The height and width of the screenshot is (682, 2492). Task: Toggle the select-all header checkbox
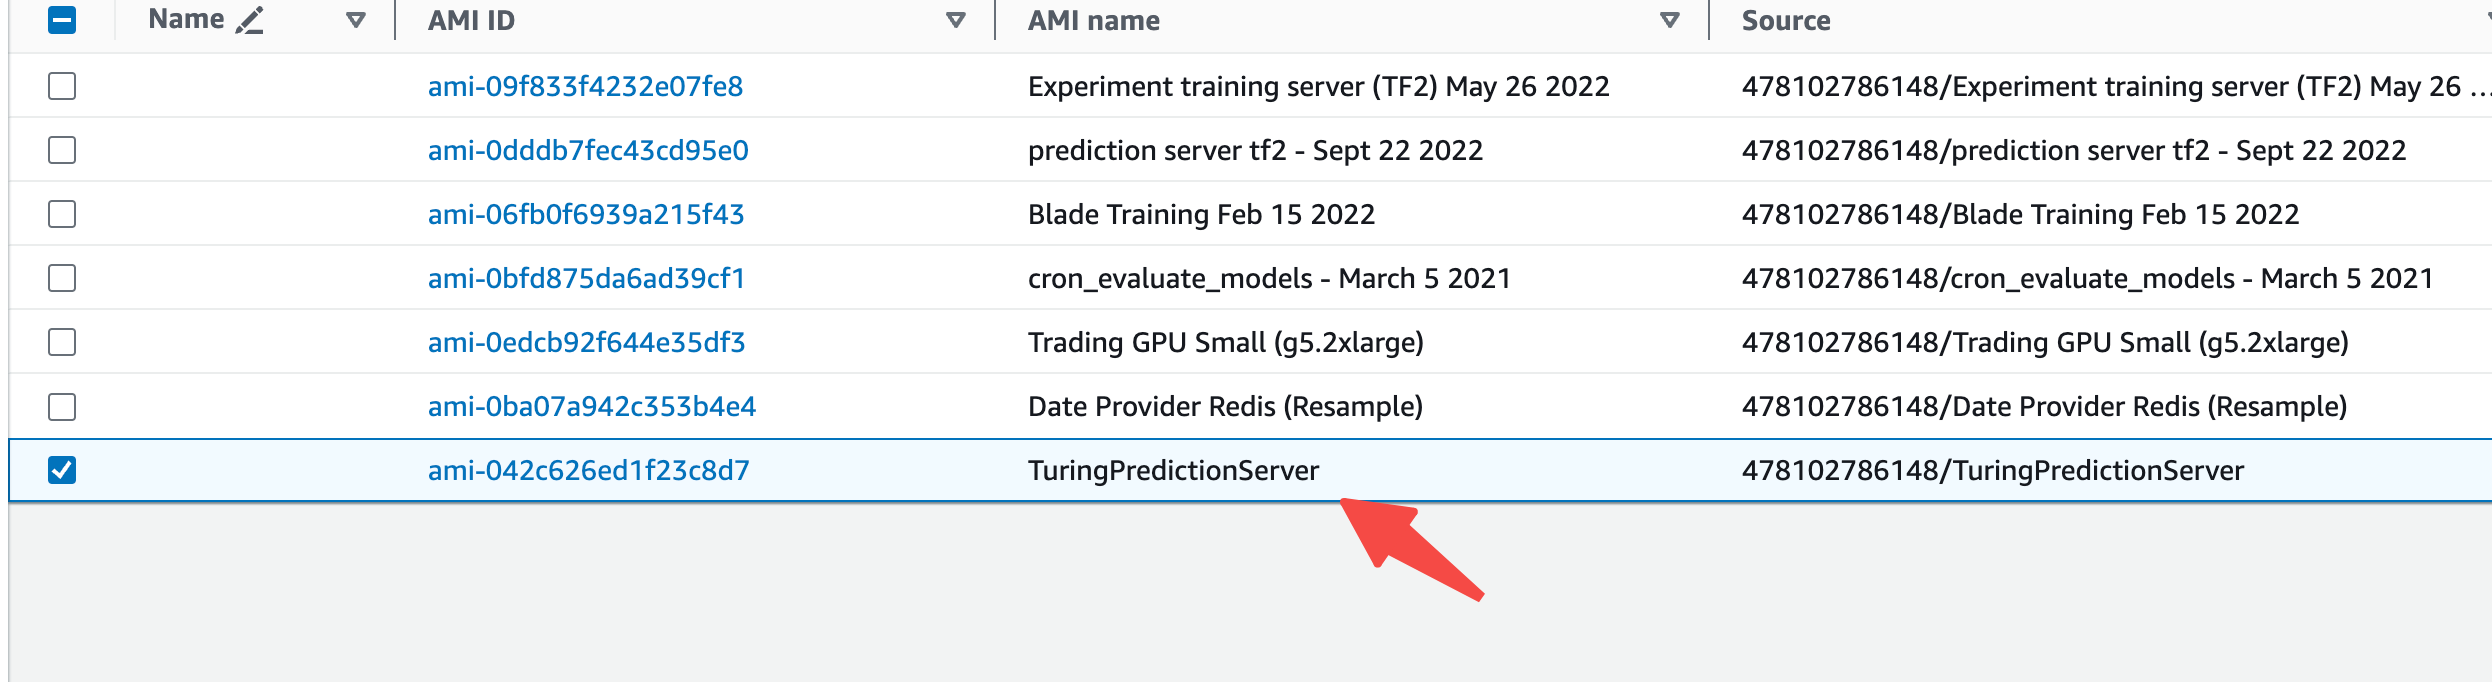(x=62, y=20)
